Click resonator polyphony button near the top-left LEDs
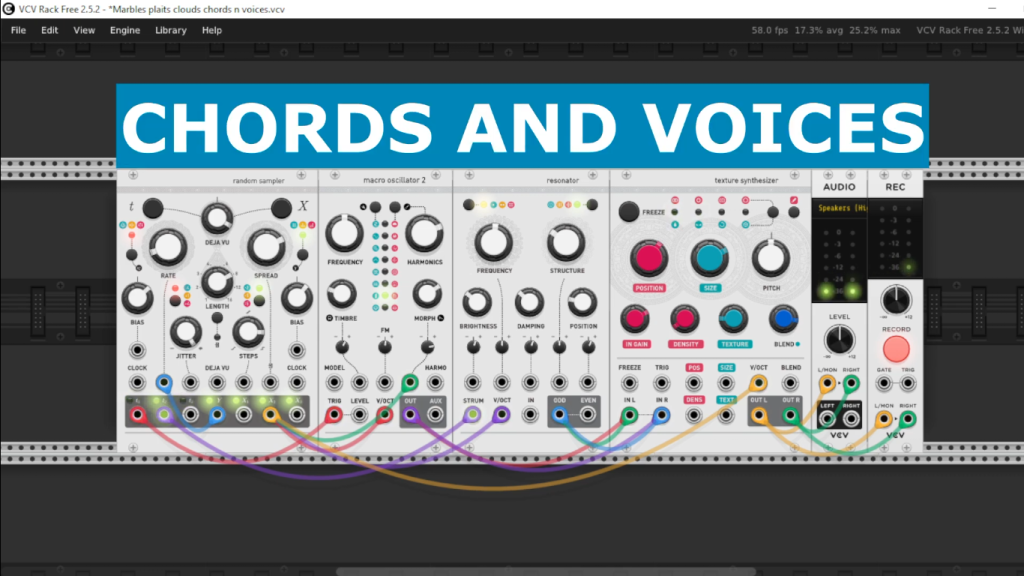Image resolution: width=1024 pixels, height=576 pixels. coord(468,205)
